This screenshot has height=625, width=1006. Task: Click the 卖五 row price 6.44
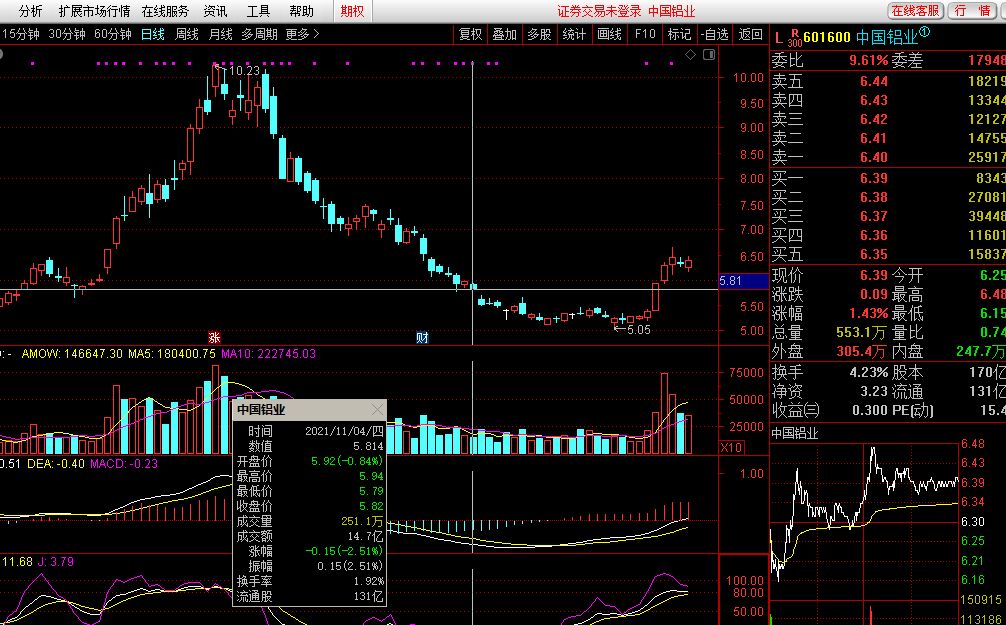874,81
